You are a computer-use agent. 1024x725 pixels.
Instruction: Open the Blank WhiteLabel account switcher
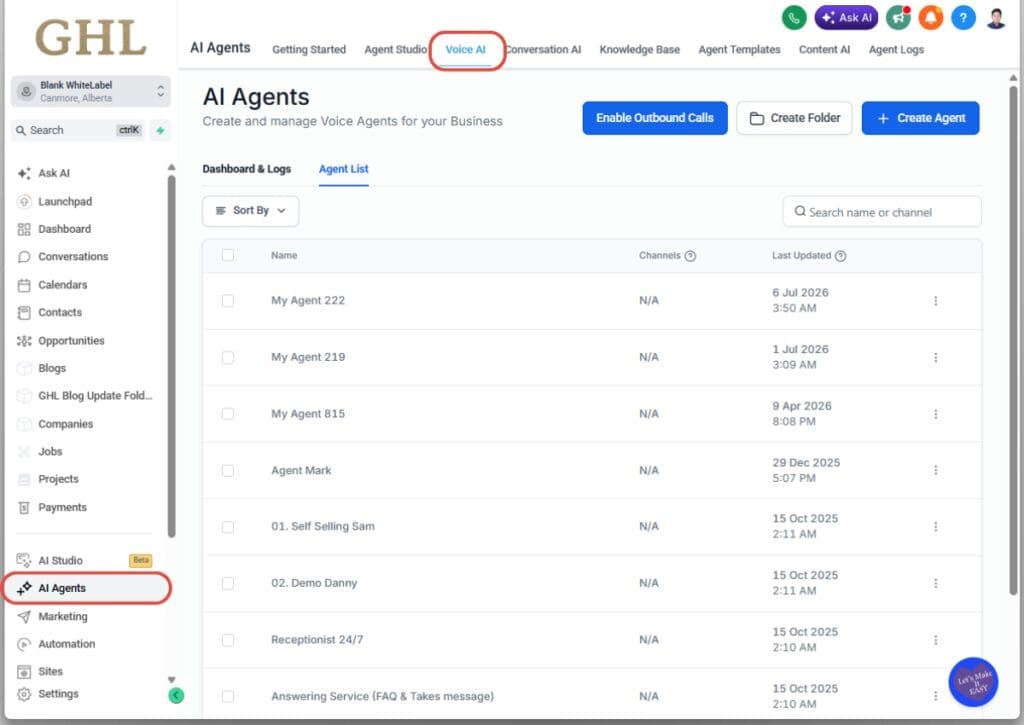(91, 91)
